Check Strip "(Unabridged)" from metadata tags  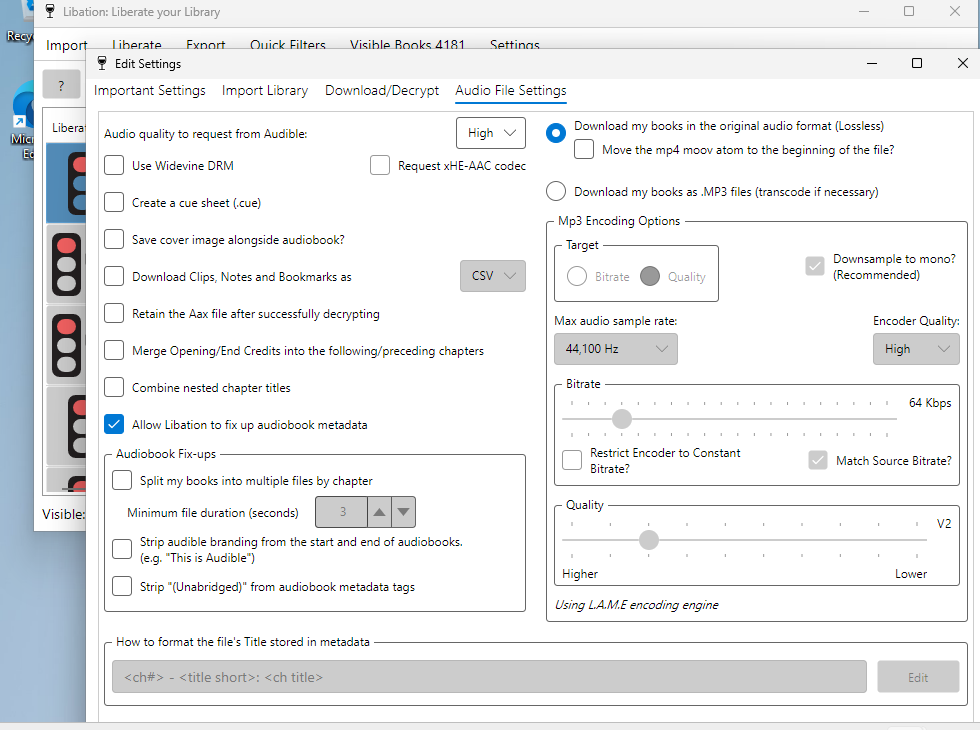(122, 586)
